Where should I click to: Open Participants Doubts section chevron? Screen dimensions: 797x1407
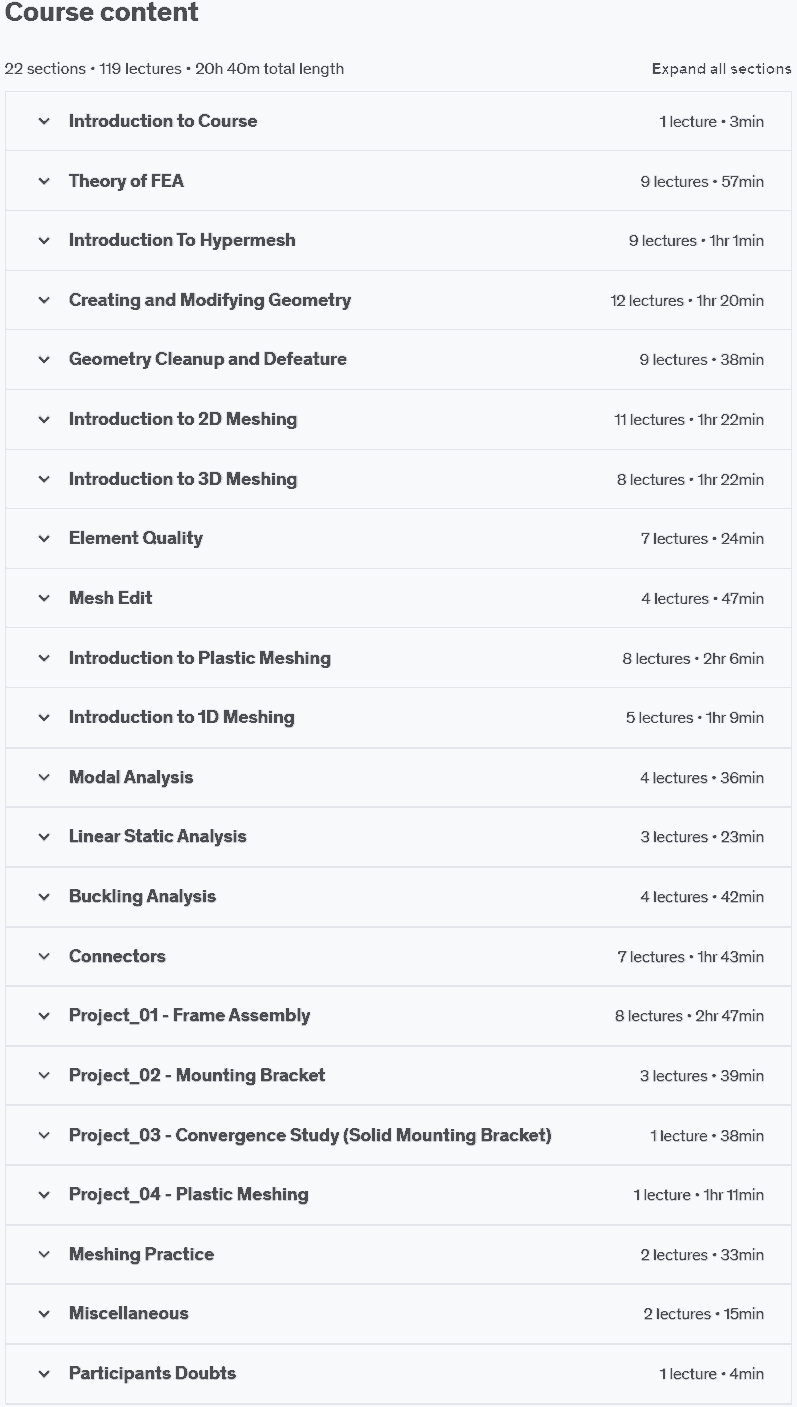pos(44,1373)
